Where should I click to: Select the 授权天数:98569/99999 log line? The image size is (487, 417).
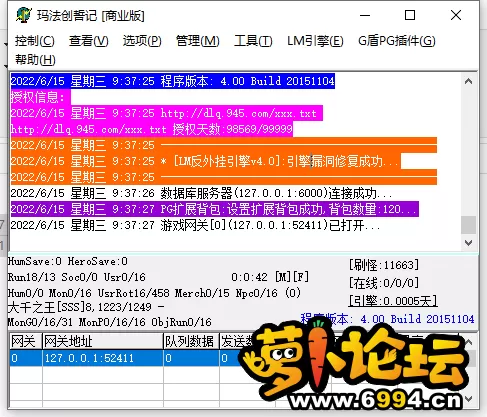click(x=152, y=129)
